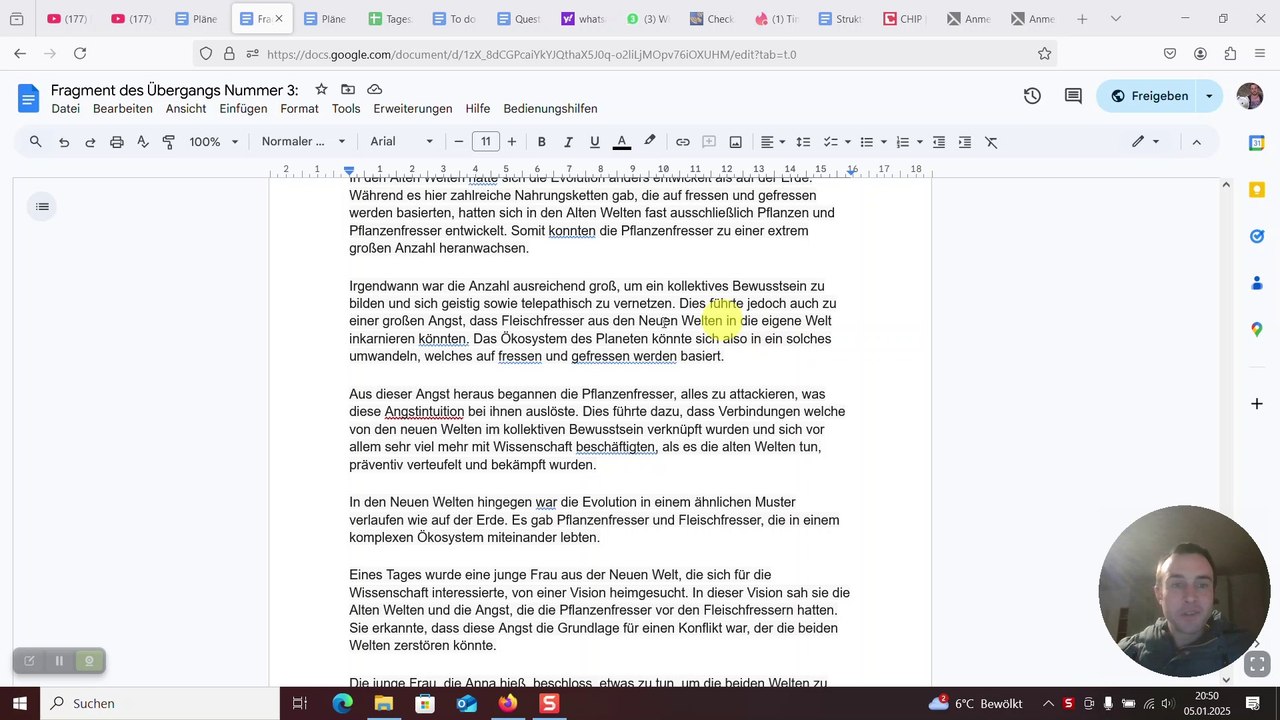Image resolution: width=1280 pixels, height=720 pixels.
Task: Open the Erweiterungen menu
Action: (412, 109)
